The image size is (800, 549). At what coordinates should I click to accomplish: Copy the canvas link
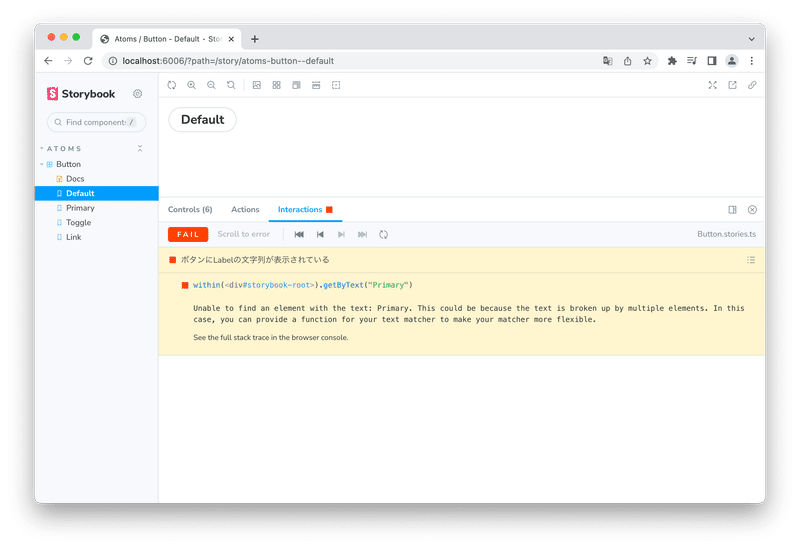tap(752, 85)
